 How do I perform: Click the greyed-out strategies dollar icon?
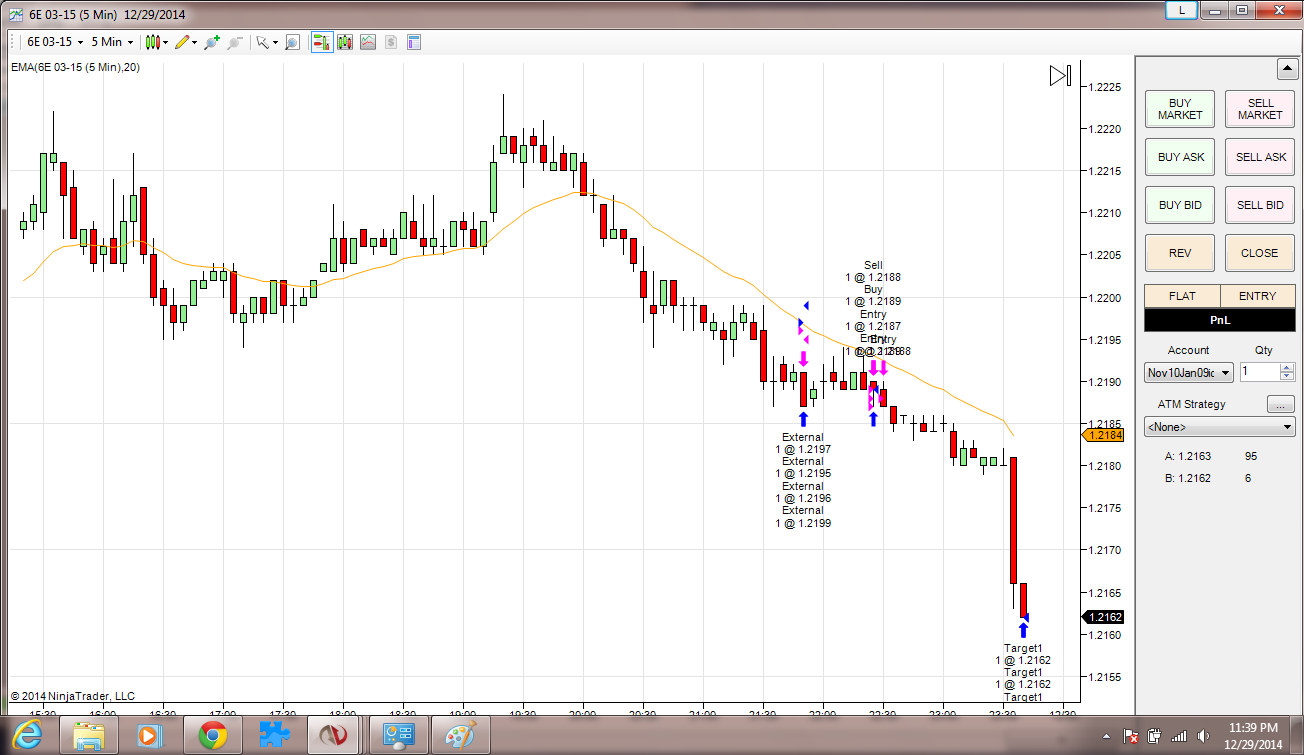point(391,42)
